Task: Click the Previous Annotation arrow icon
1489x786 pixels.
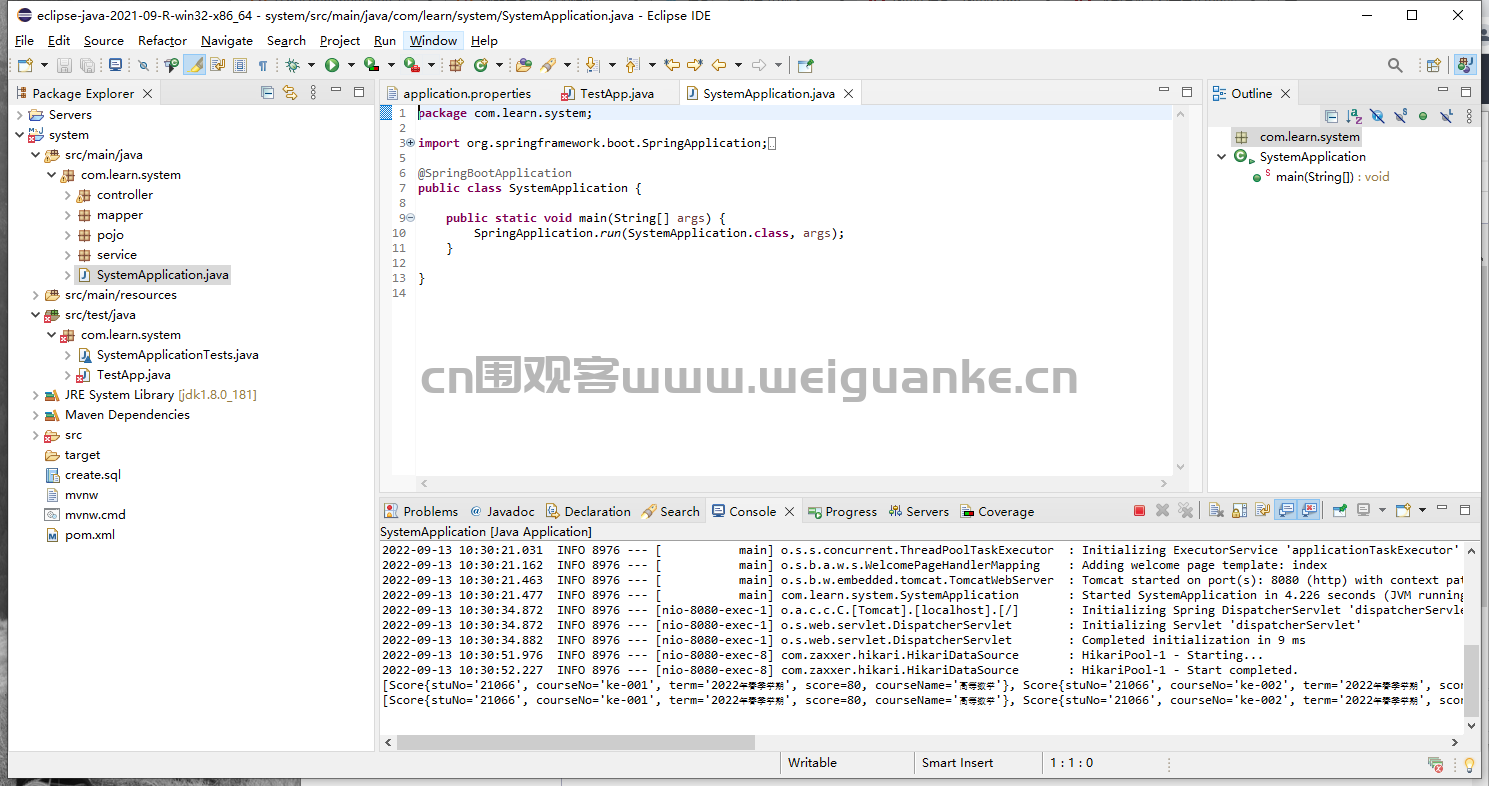Action: pyautogui.click(x=631, y=65)
